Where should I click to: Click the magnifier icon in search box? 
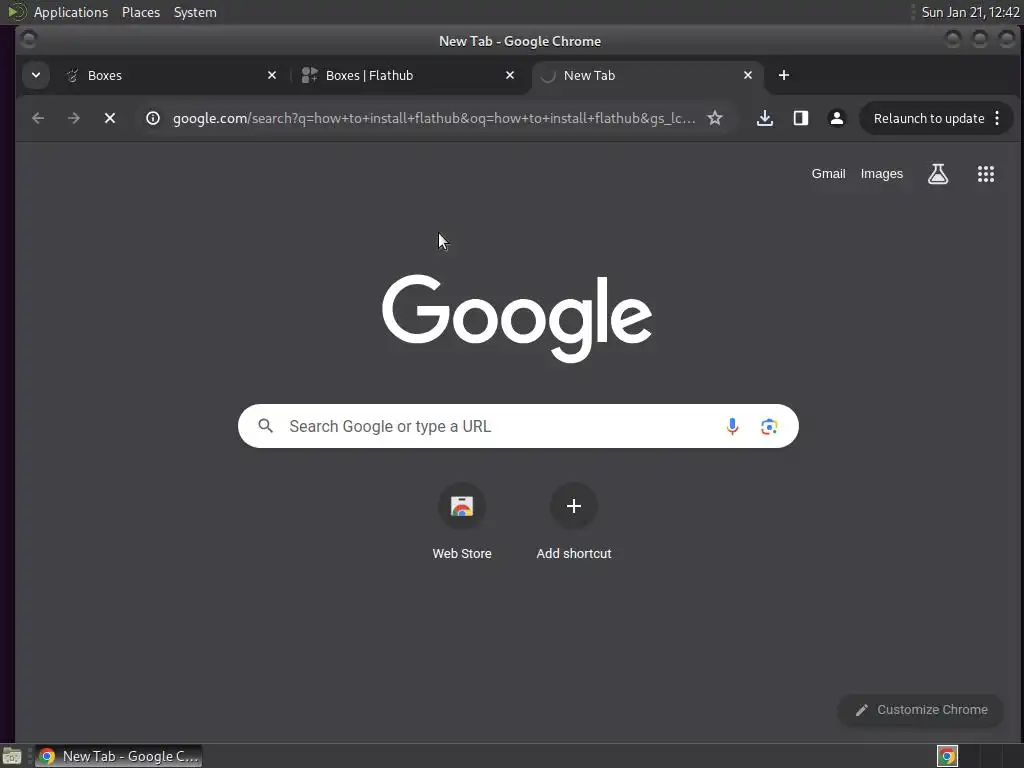point(265,426)
